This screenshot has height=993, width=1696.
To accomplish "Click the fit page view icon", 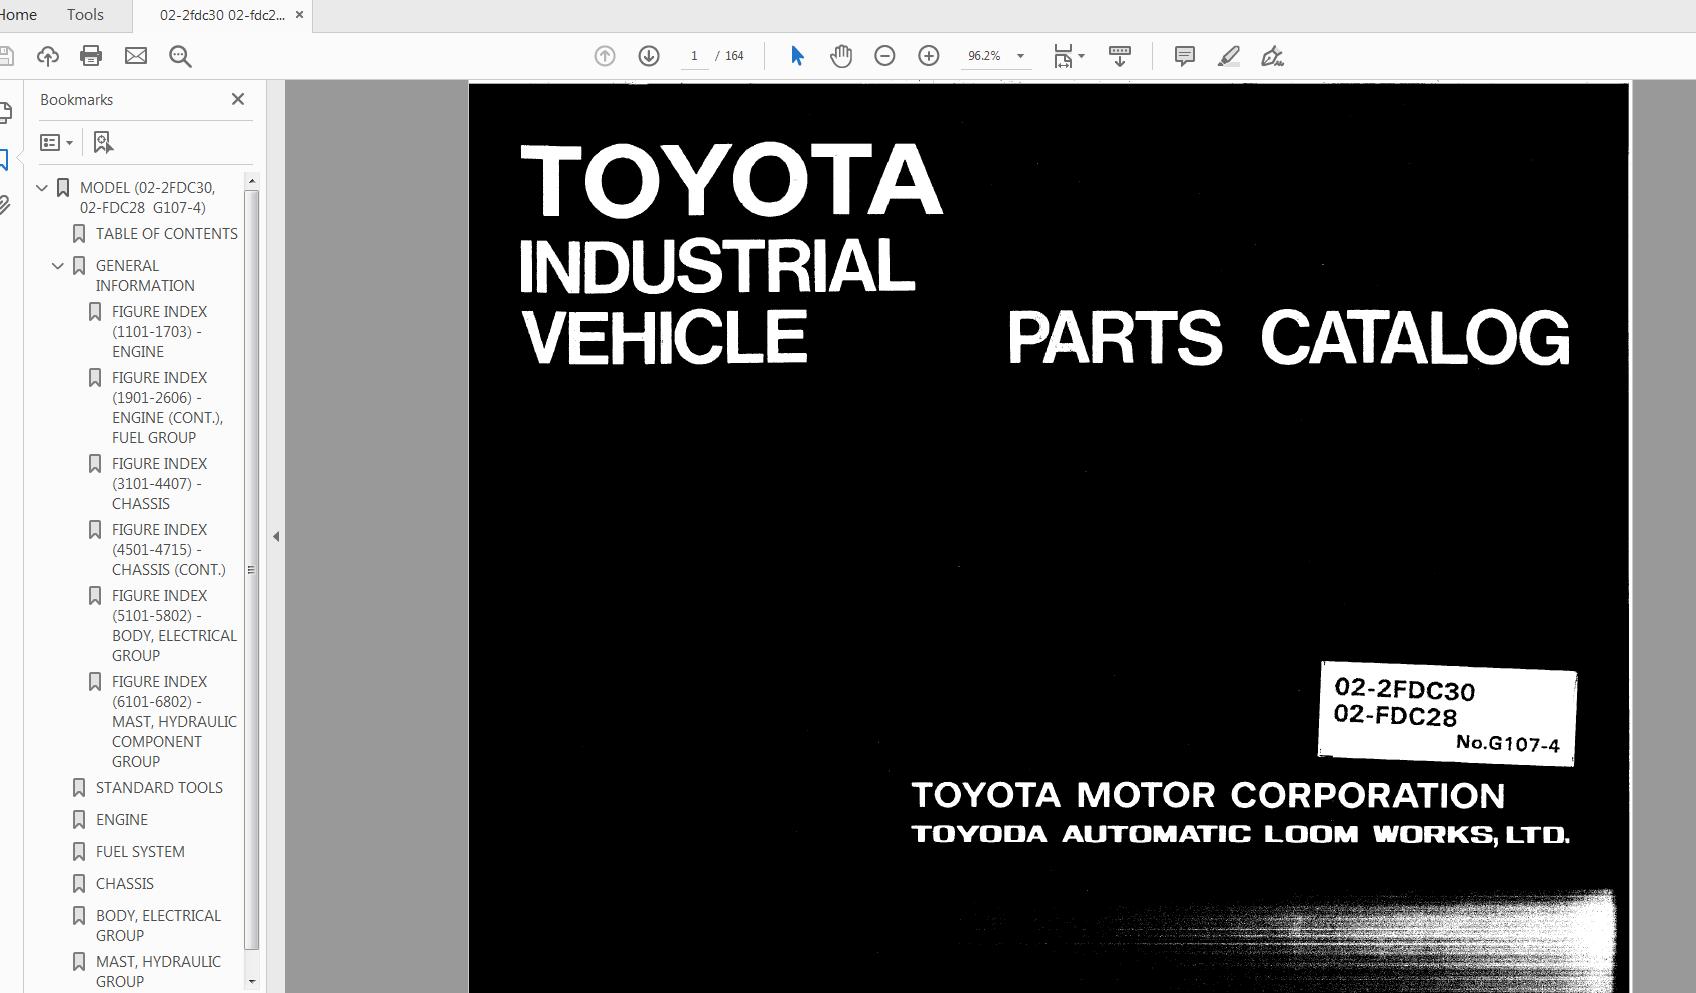I will (x=1063, y=56).
